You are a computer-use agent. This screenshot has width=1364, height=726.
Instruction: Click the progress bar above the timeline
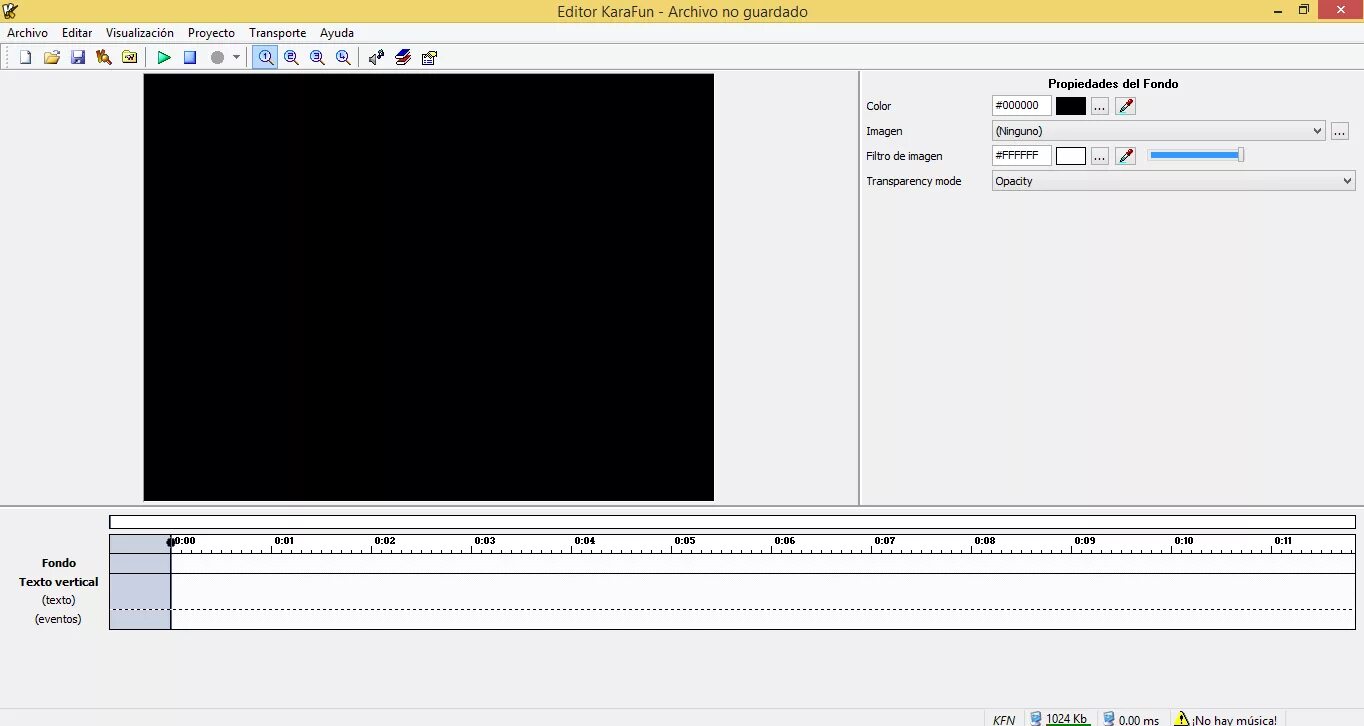coord(732,522)
